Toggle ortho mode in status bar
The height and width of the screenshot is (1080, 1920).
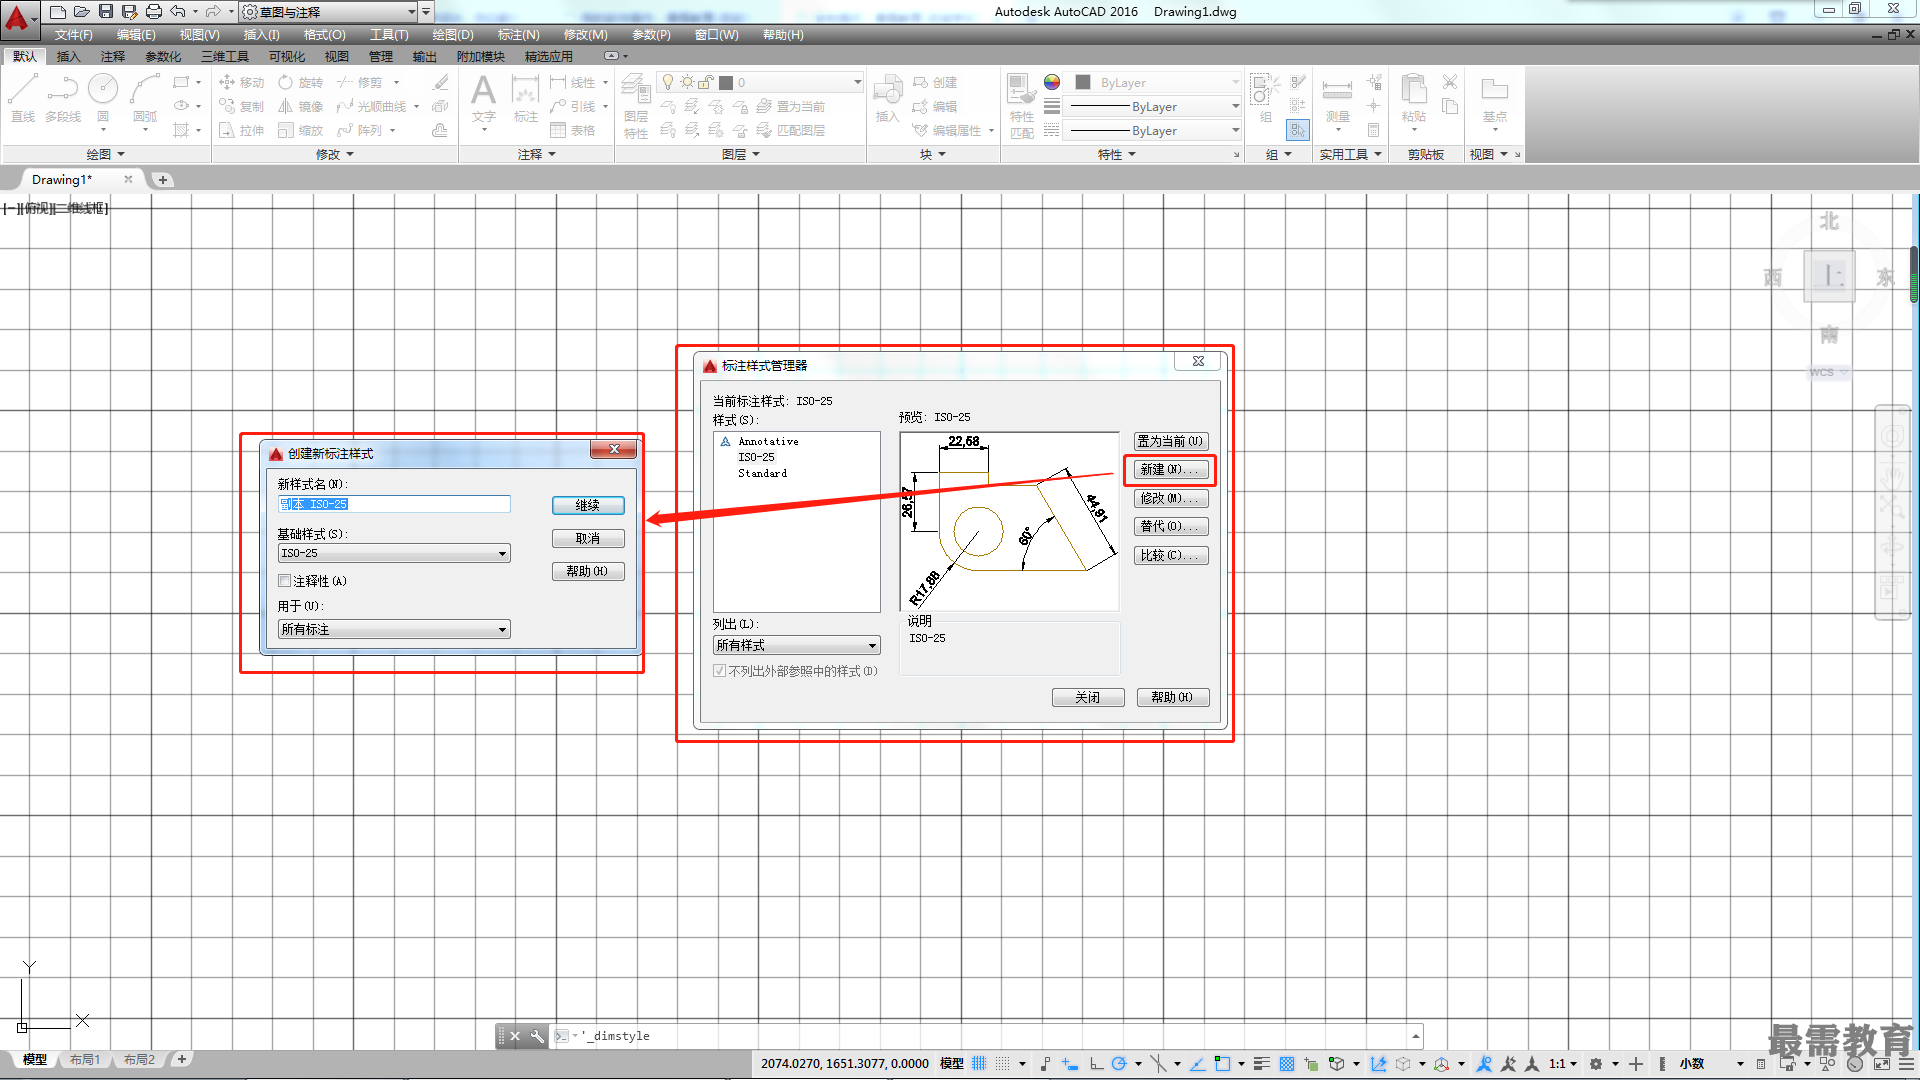(x=1097, y=1064)
